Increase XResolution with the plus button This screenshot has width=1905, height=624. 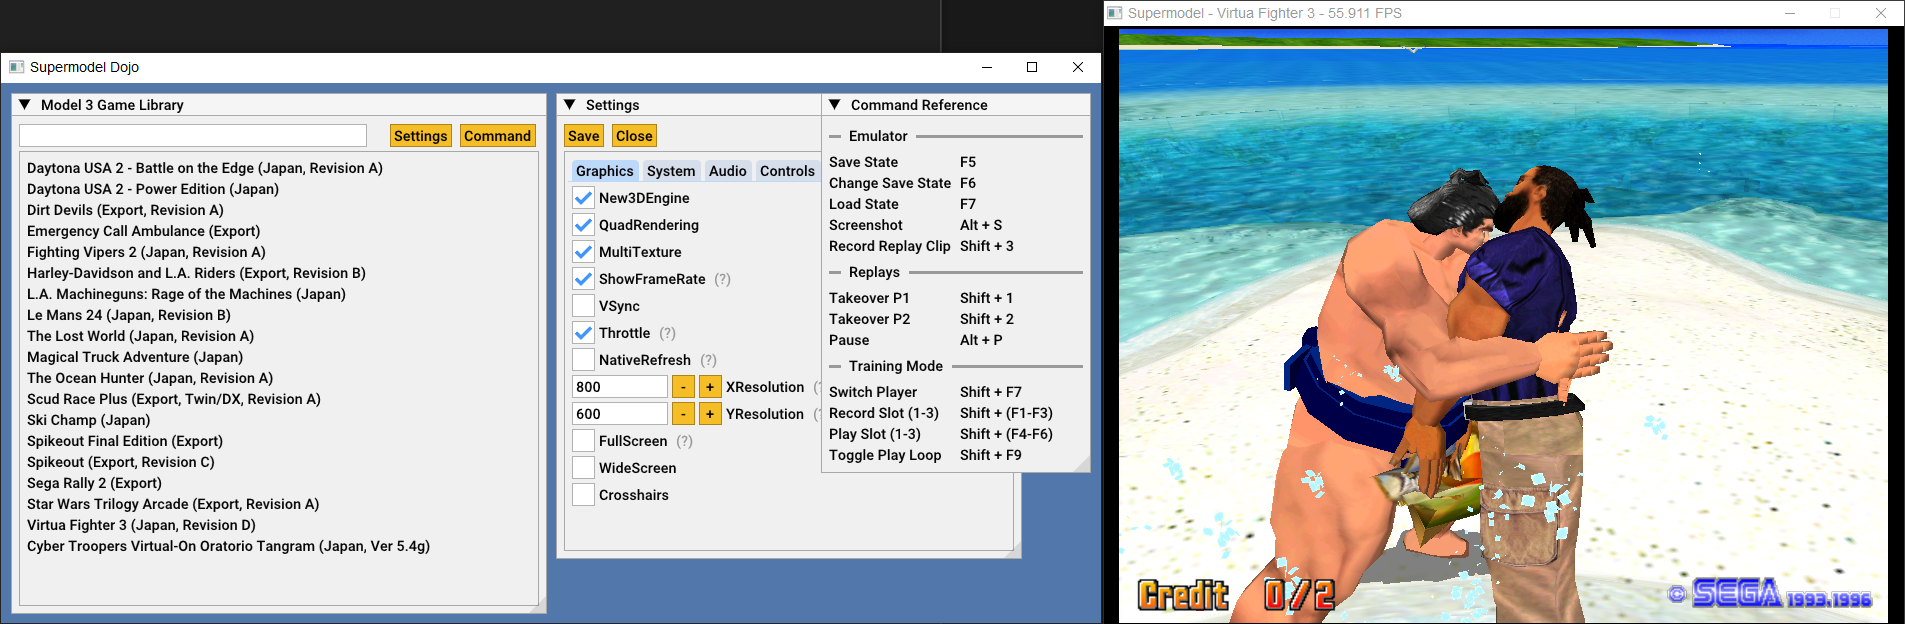[710, 387]
